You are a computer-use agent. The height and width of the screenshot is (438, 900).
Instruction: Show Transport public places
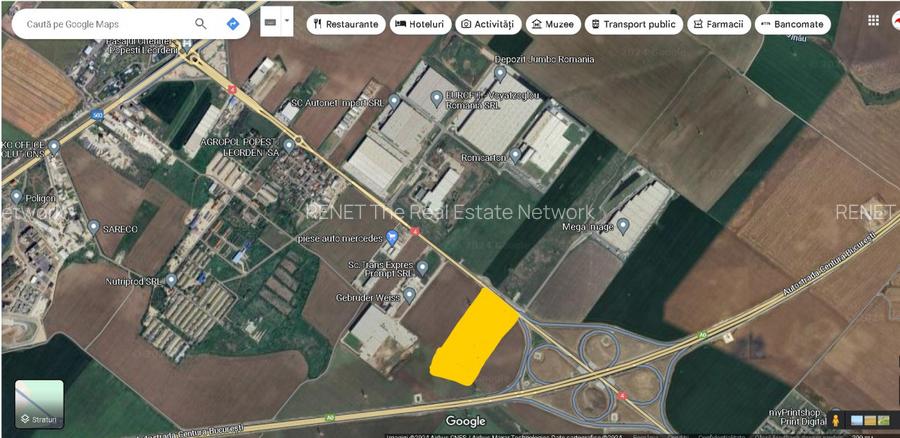[x=632, y=24]
